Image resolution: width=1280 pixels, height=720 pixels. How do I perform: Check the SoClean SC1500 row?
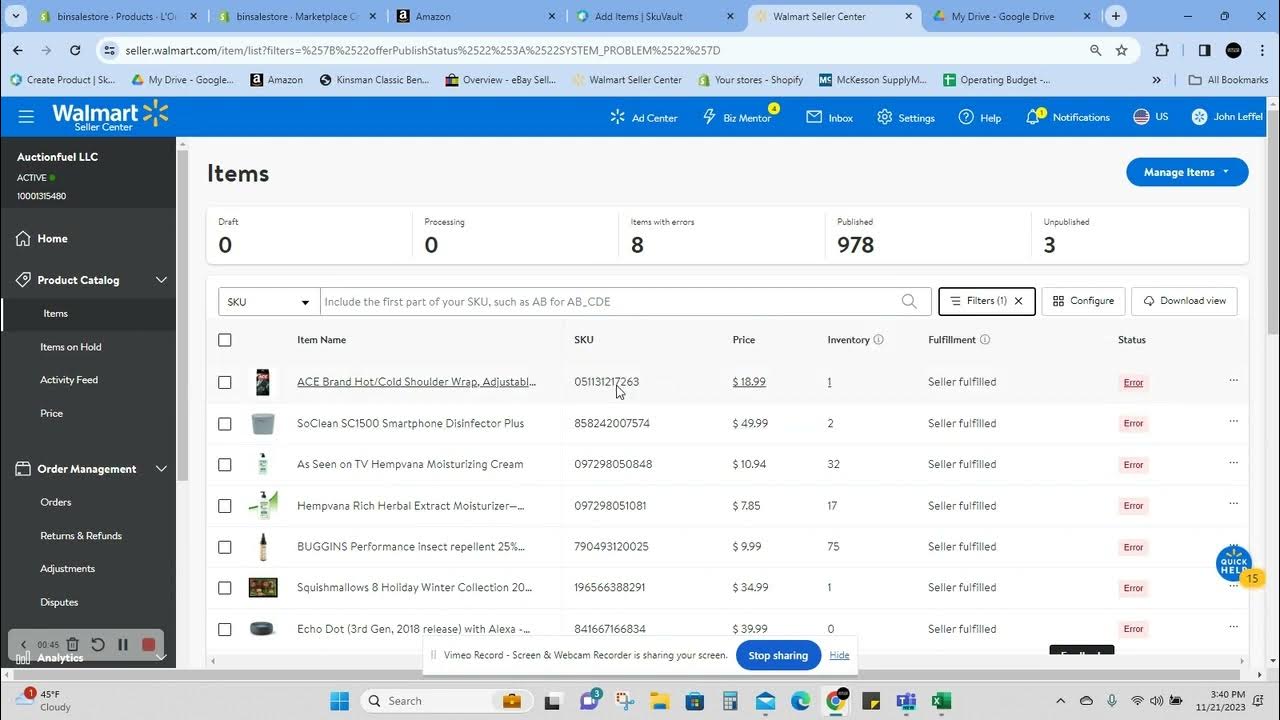[225, 423]
